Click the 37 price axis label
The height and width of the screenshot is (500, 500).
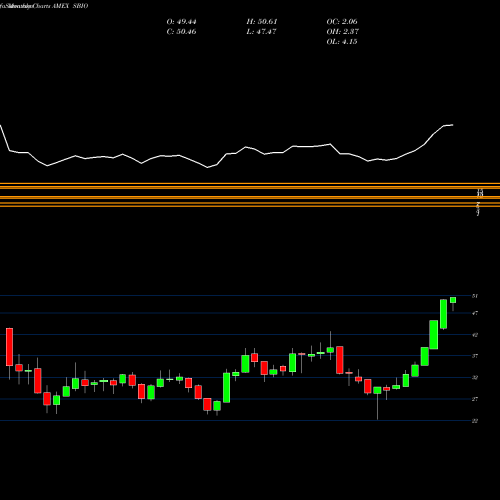point(475,356)
